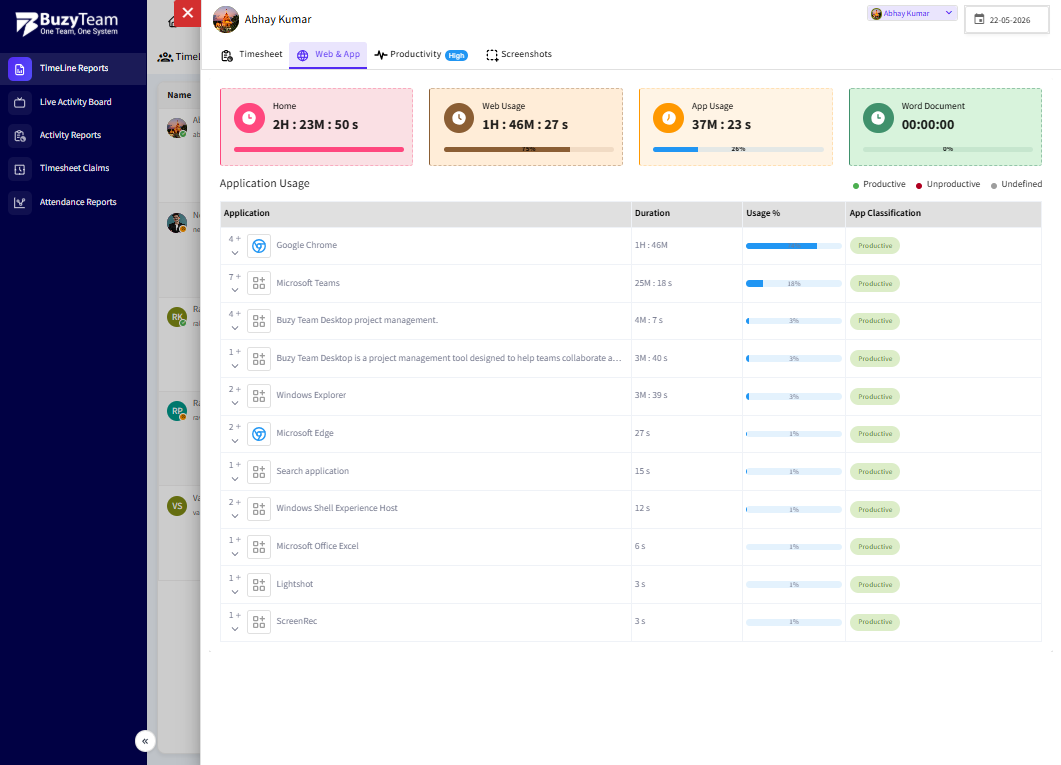
Task: Click Productive badge for Google Chrome
Action: 875,246
